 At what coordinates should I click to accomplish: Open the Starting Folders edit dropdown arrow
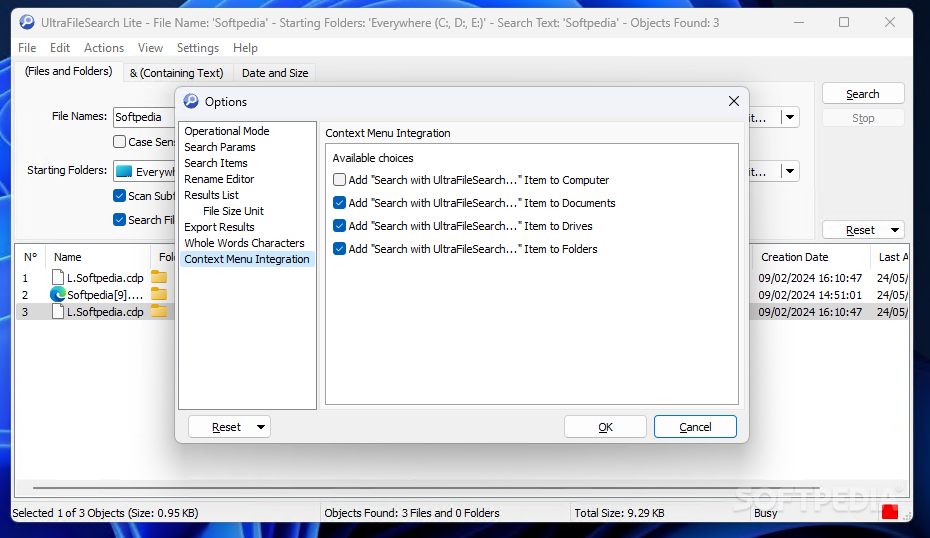click(790, 171)
